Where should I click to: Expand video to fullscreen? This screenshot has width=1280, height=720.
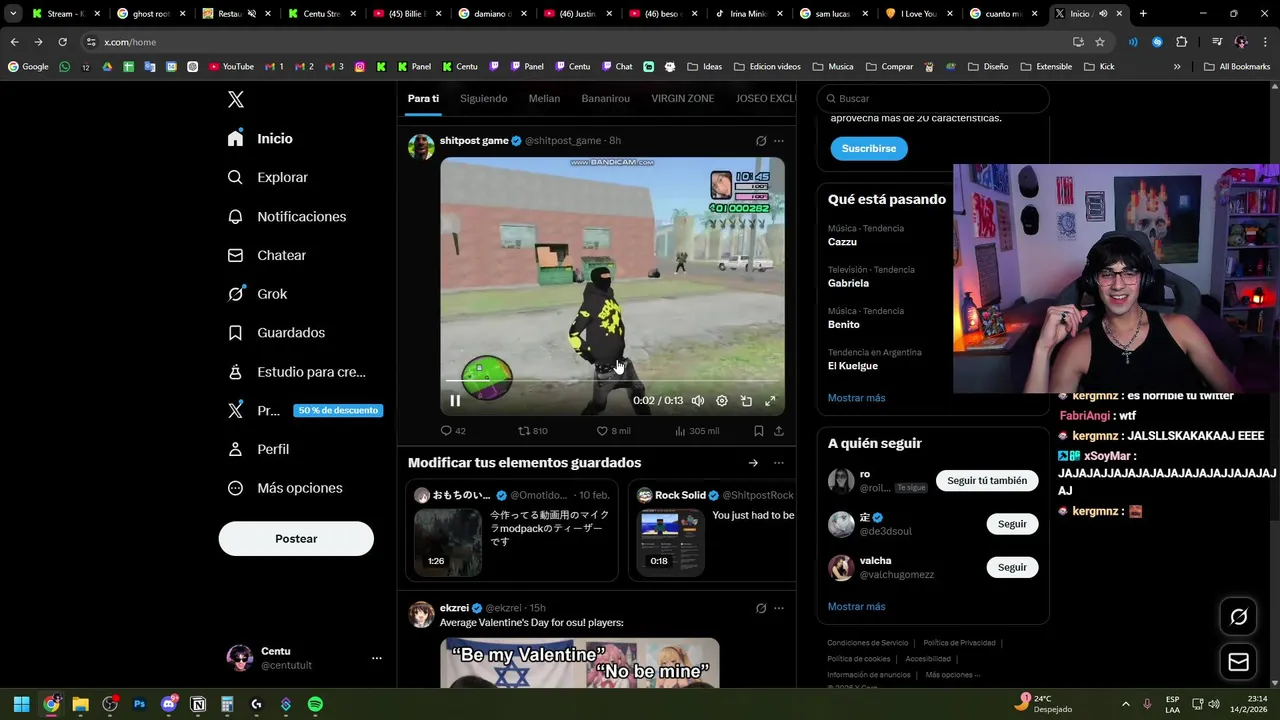click(770, 401)
